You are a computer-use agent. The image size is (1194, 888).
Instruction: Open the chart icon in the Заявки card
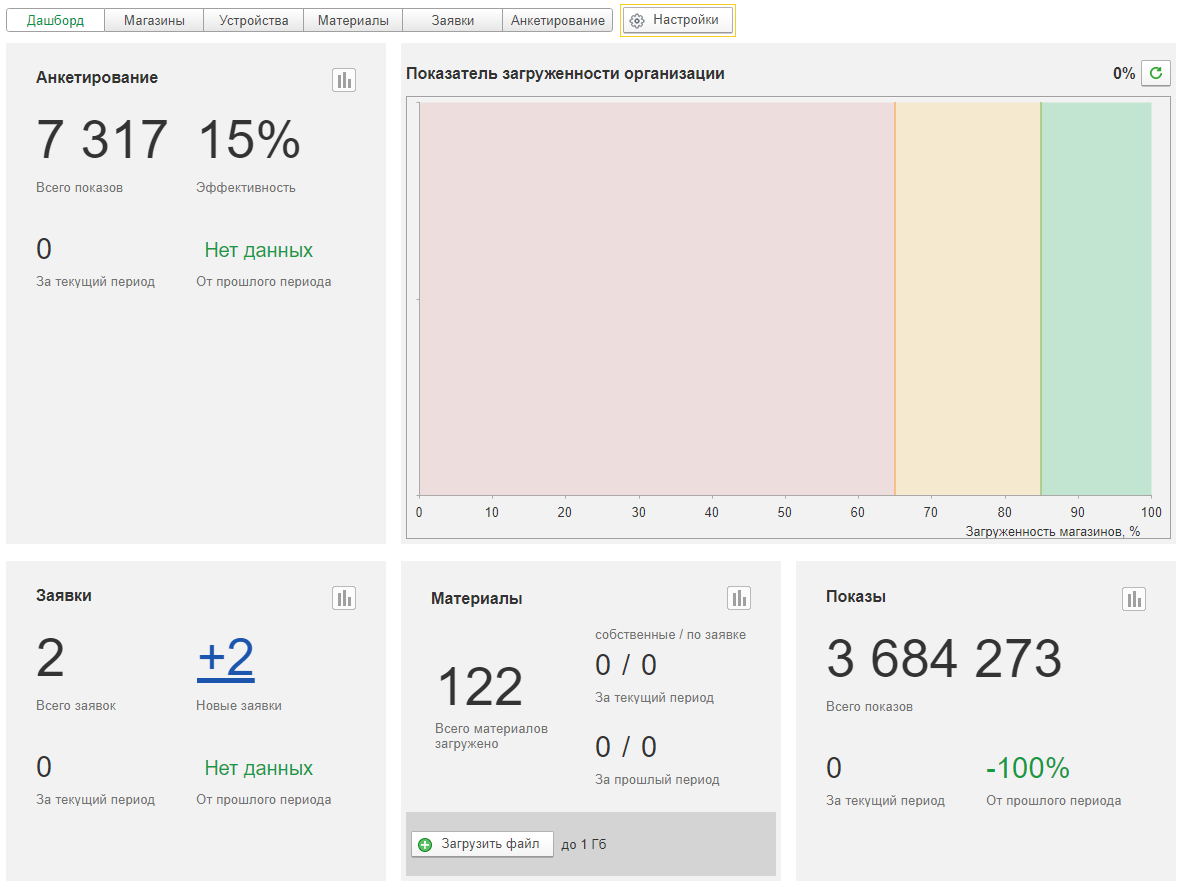coord(344,598)
